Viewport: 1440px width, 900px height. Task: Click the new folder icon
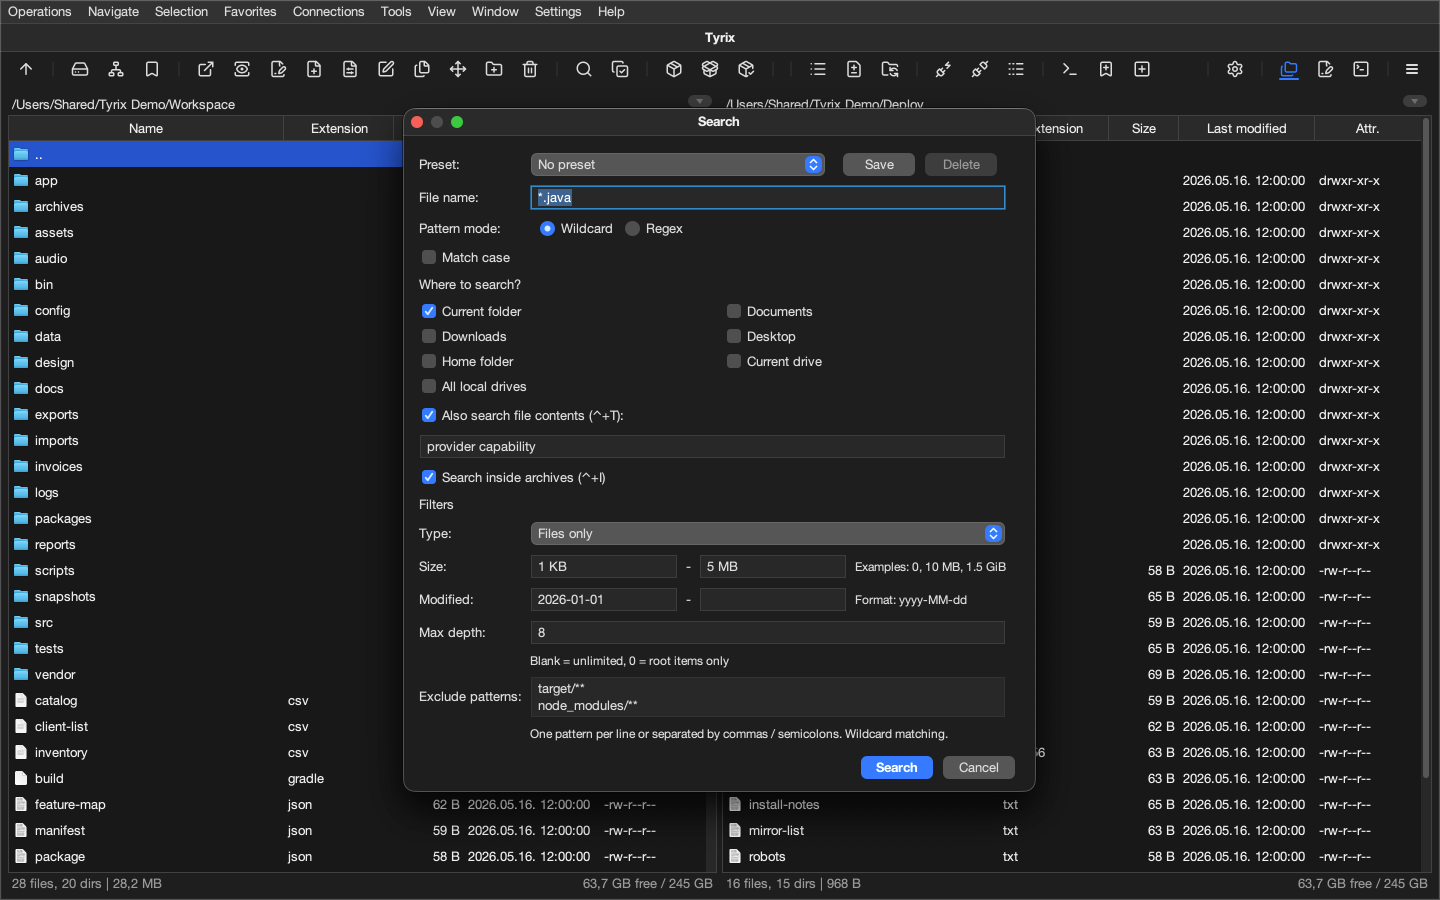pos(494,69)
